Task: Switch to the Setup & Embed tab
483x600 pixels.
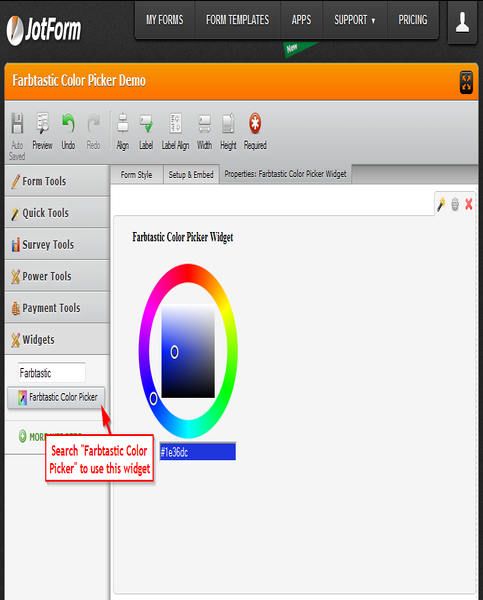Action: point(191,175)
